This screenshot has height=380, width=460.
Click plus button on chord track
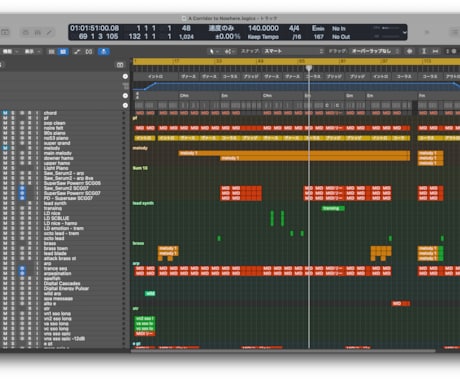click(x=125, y=105)
